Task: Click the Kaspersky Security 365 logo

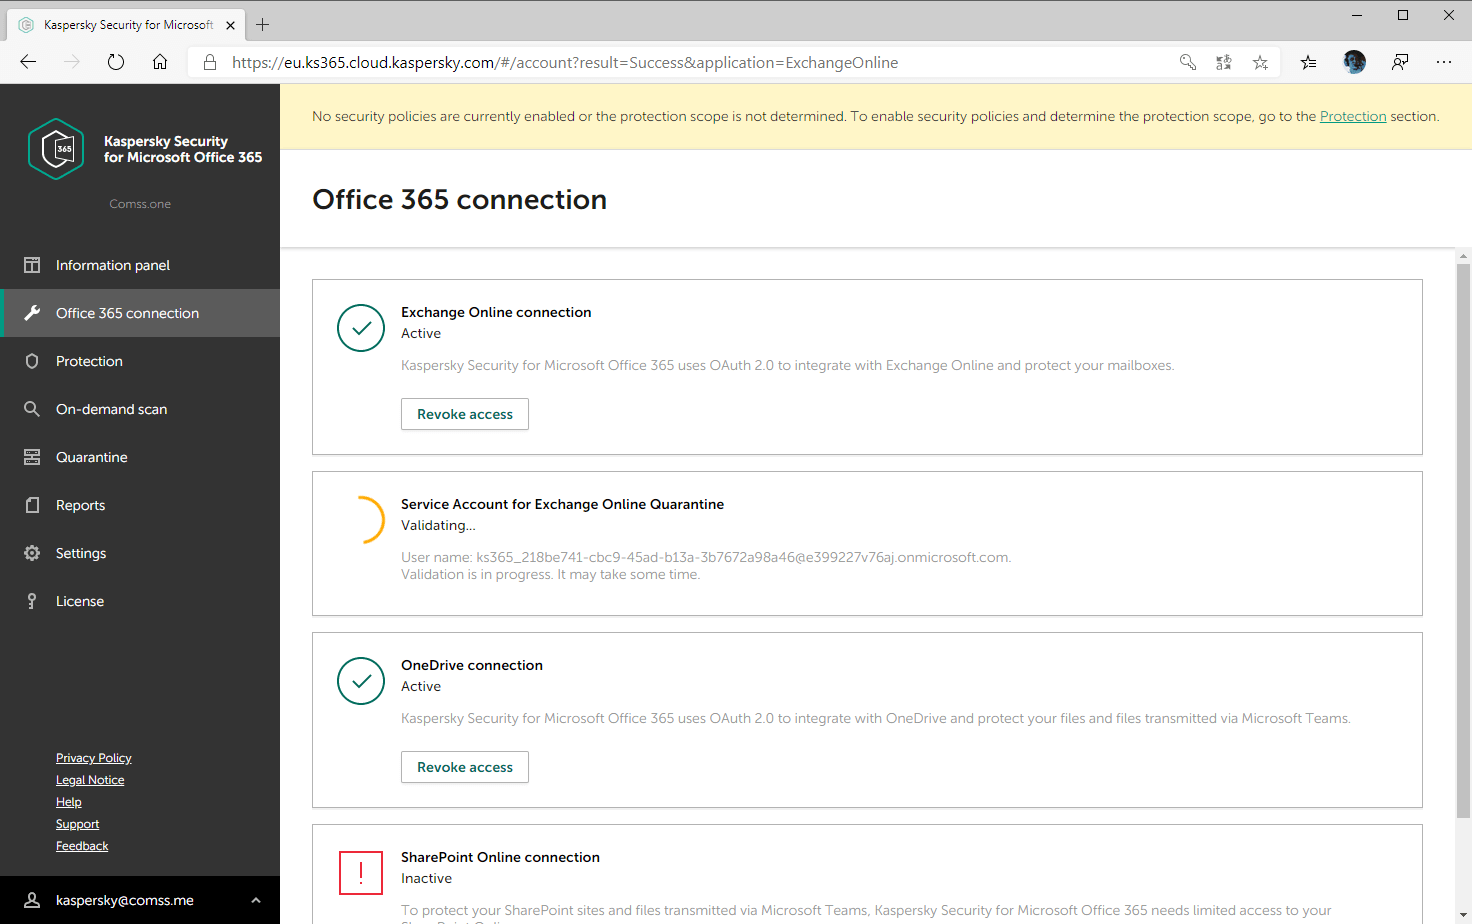Action: coord(56,151)
